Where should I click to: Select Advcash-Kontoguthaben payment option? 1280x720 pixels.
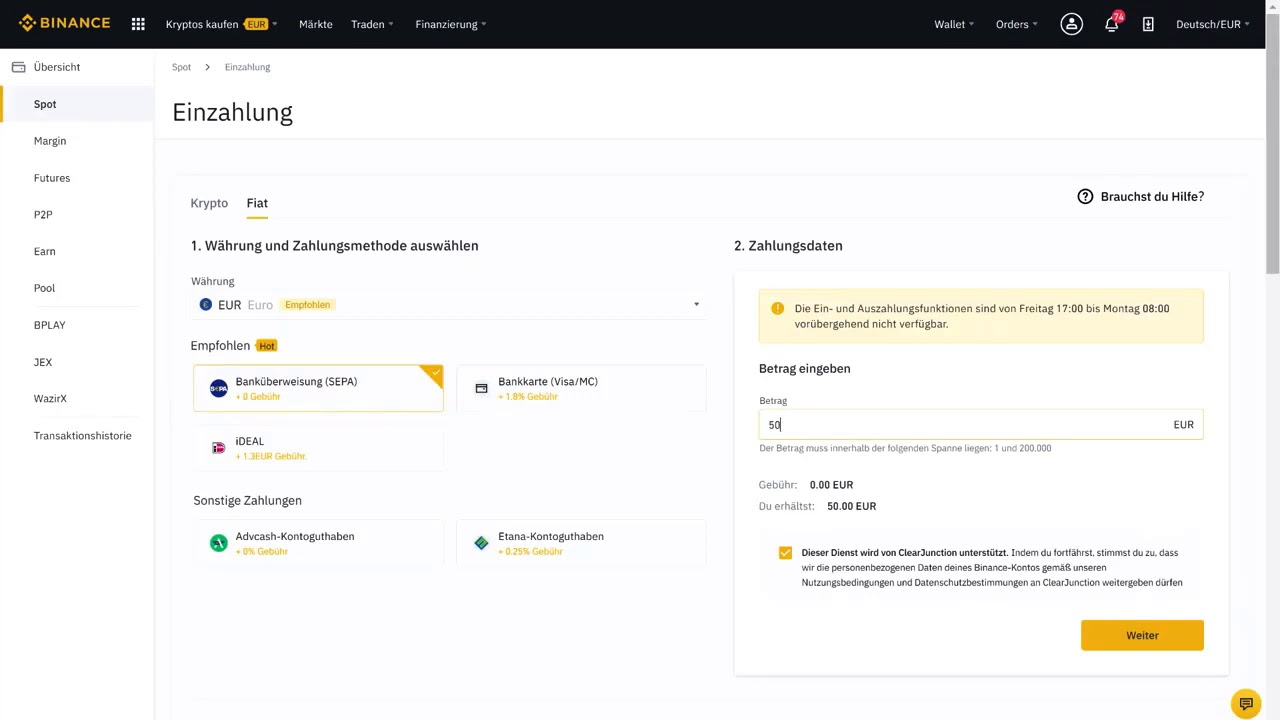(318, 543)
